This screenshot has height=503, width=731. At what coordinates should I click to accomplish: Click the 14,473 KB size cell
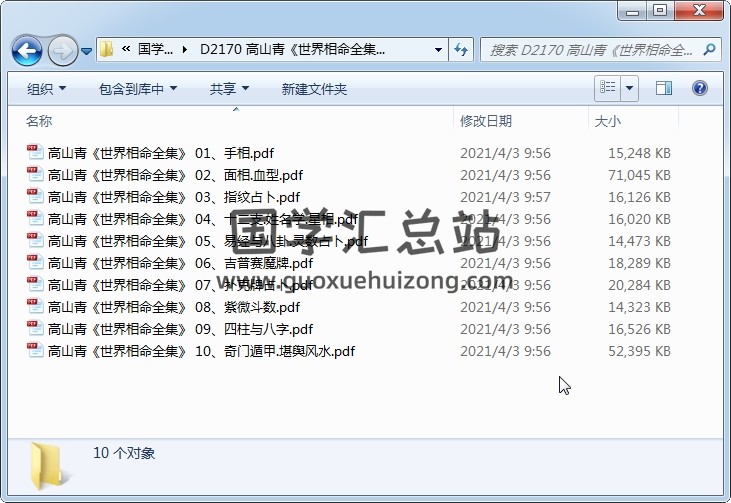point(639,241)
